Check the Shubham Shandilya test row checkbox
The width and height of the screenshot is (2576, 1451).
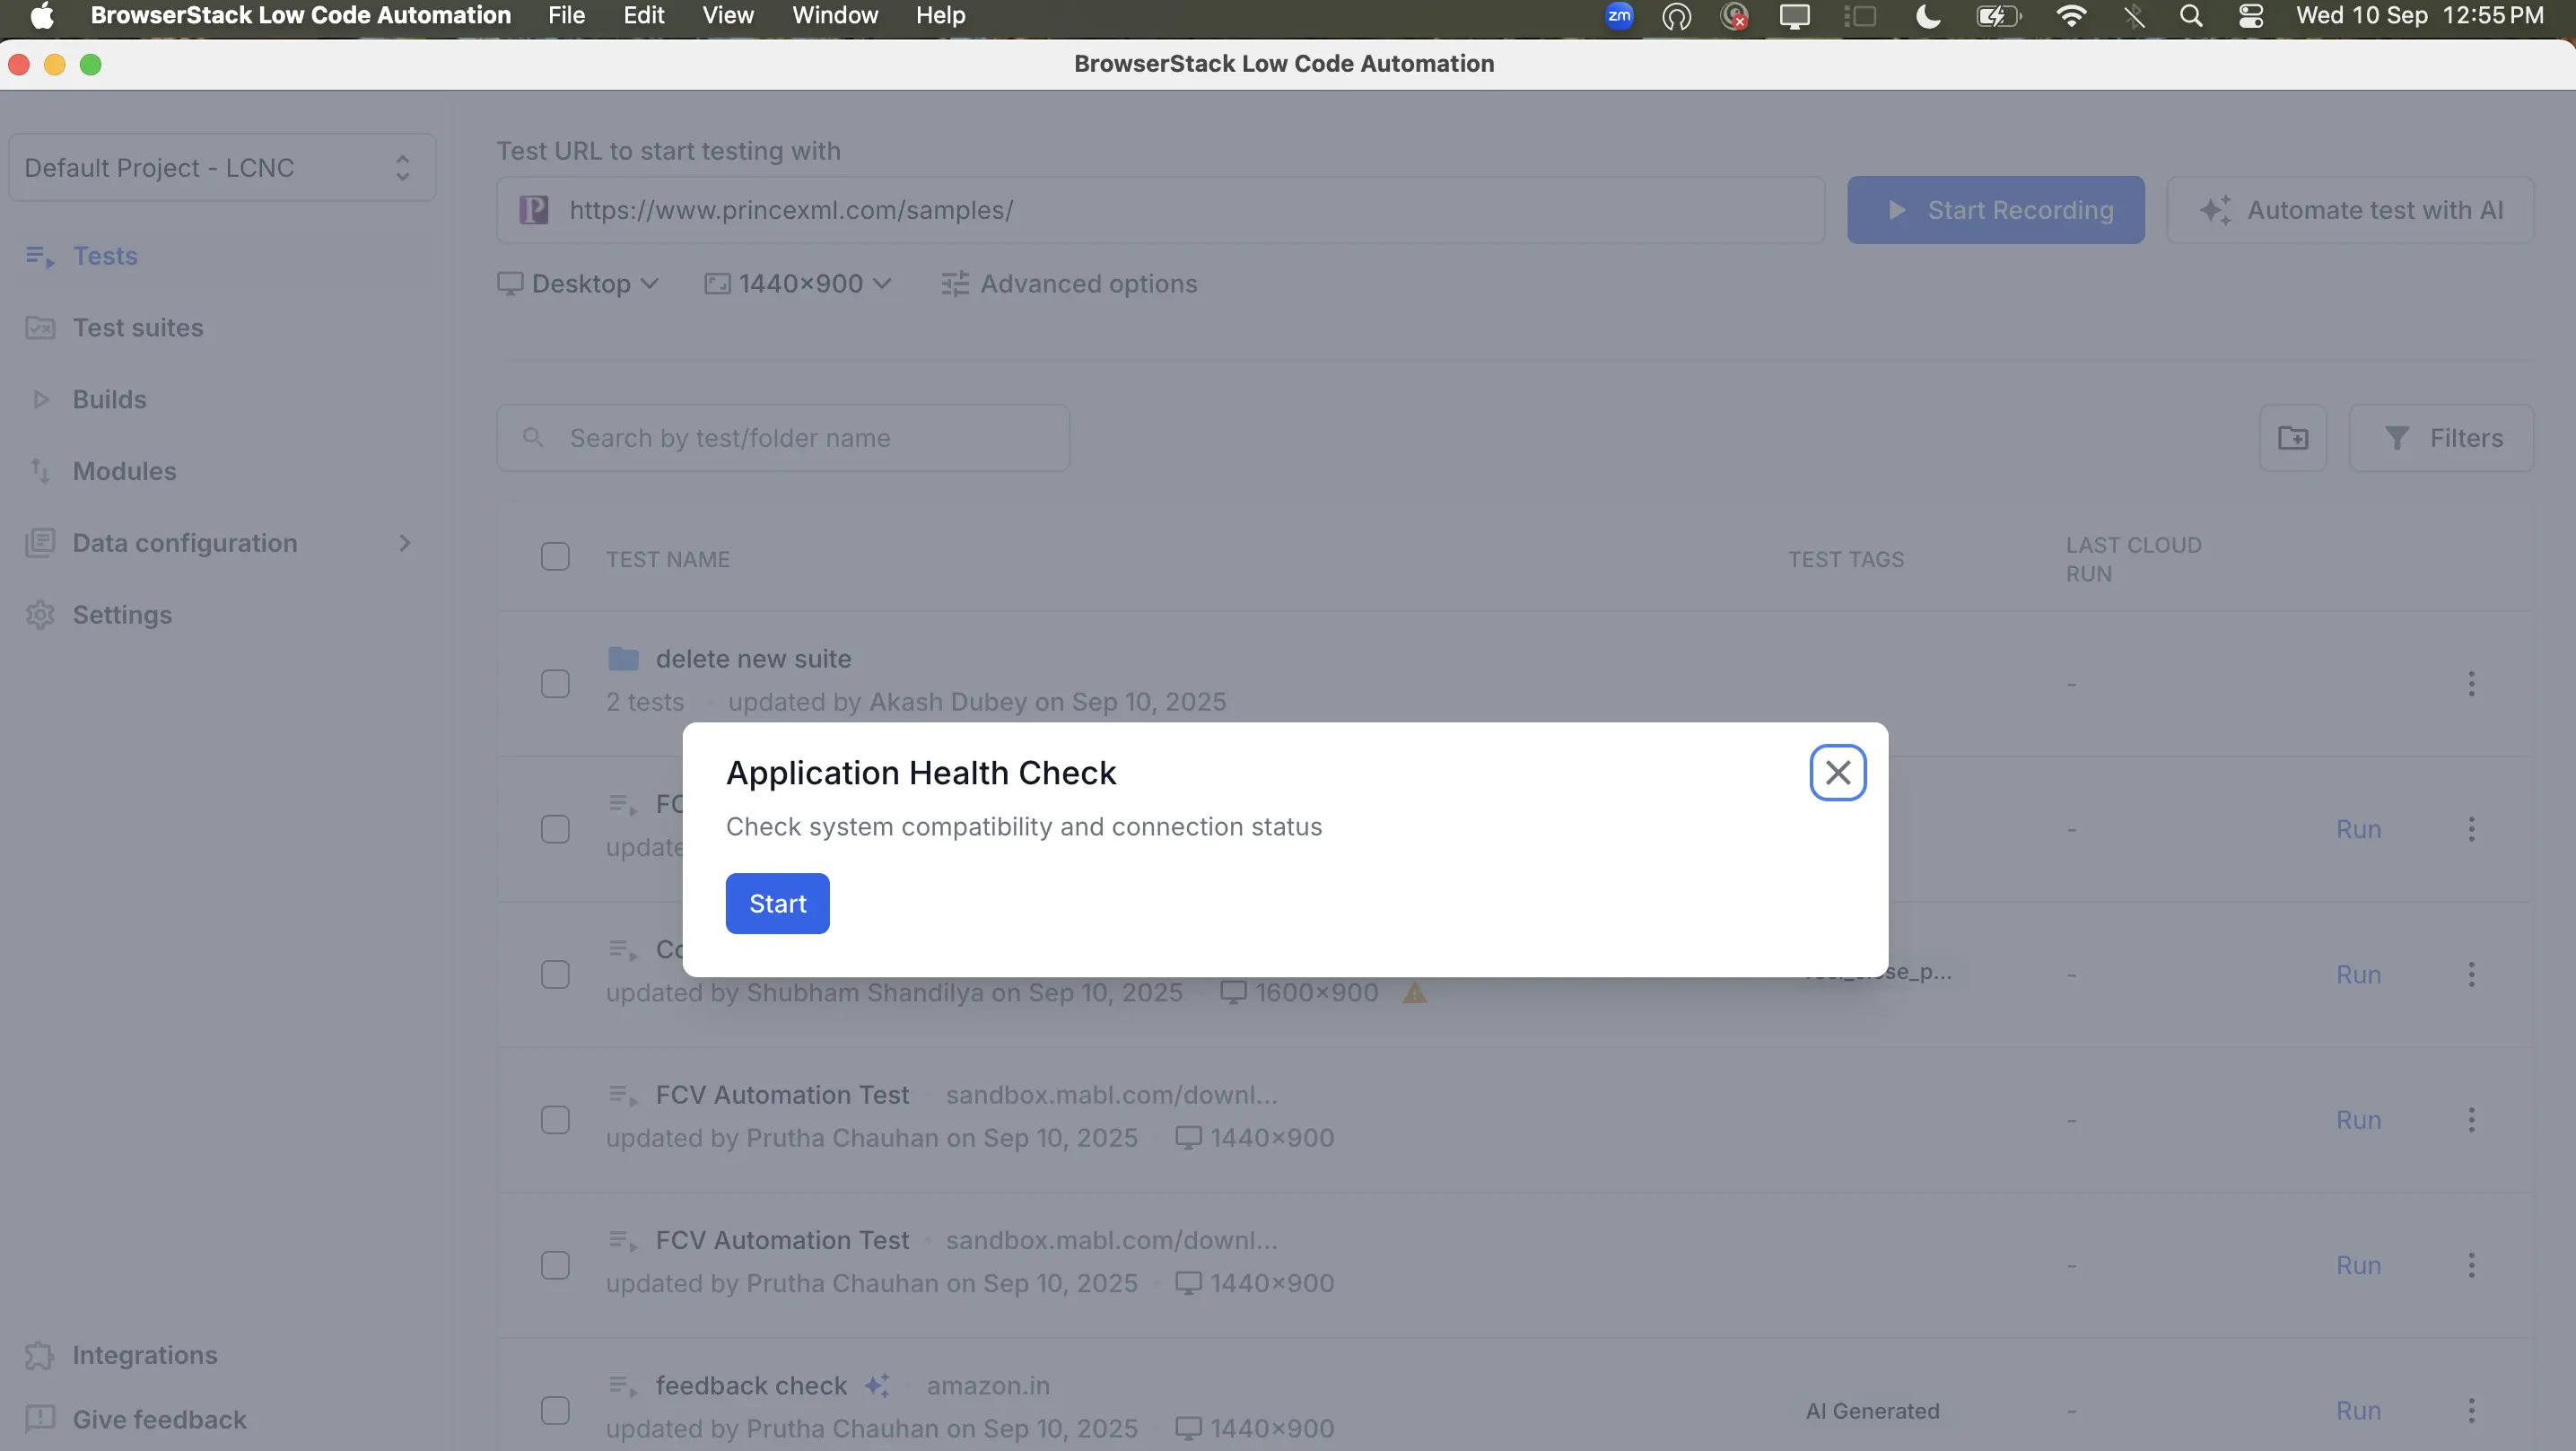pyautogui.click(x=555, y=975)
